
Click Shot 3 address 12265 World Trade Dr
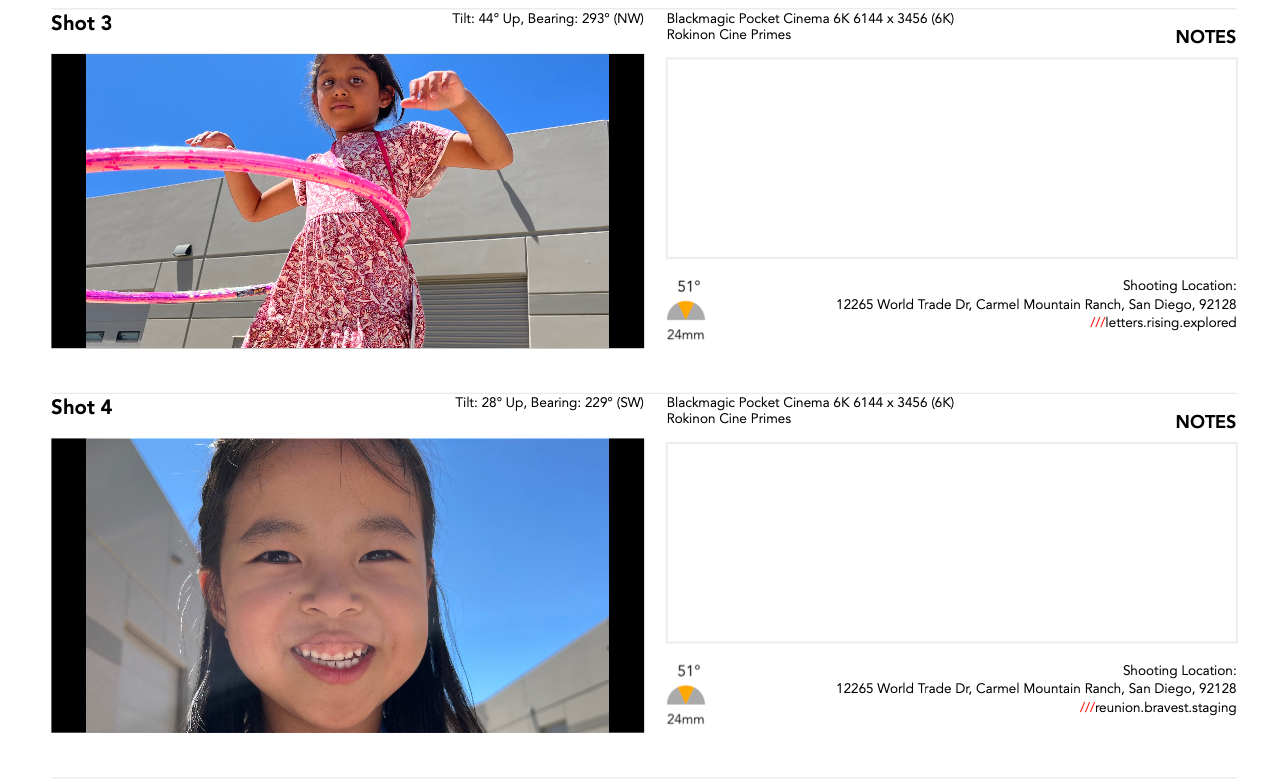coord(1036,304)
